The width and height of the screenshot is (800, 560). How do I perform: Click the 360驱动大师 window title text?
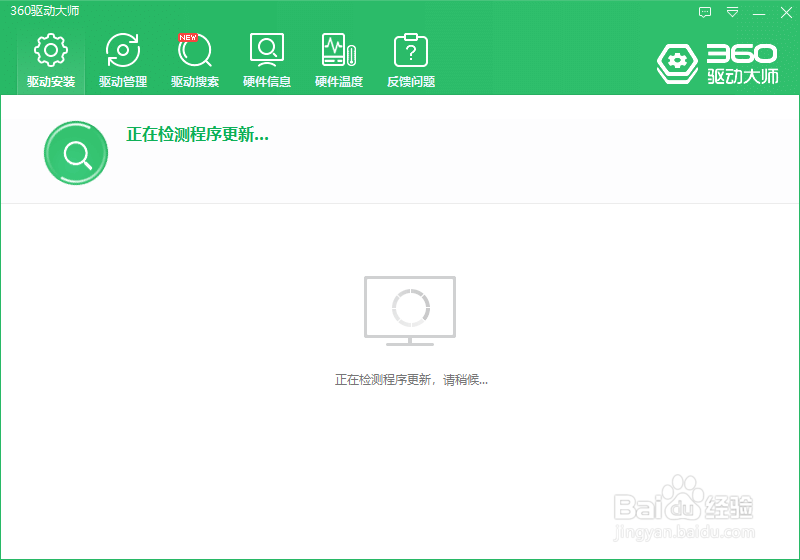[x=45, y=11]
